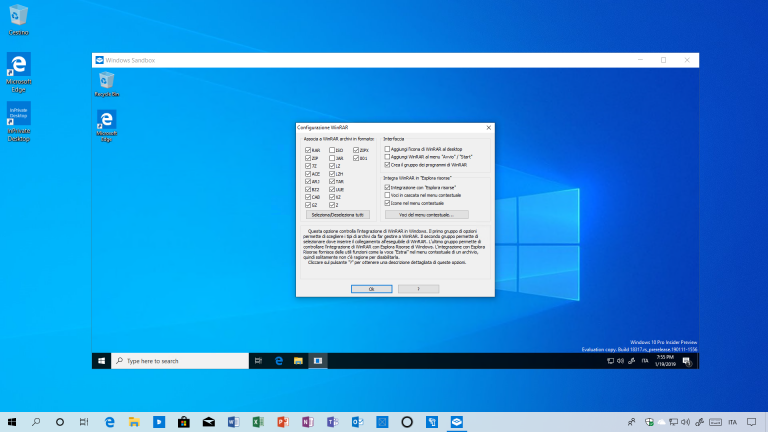Uncheck the 7Z format association
768x432 pixels.
[x=308, y=166]
